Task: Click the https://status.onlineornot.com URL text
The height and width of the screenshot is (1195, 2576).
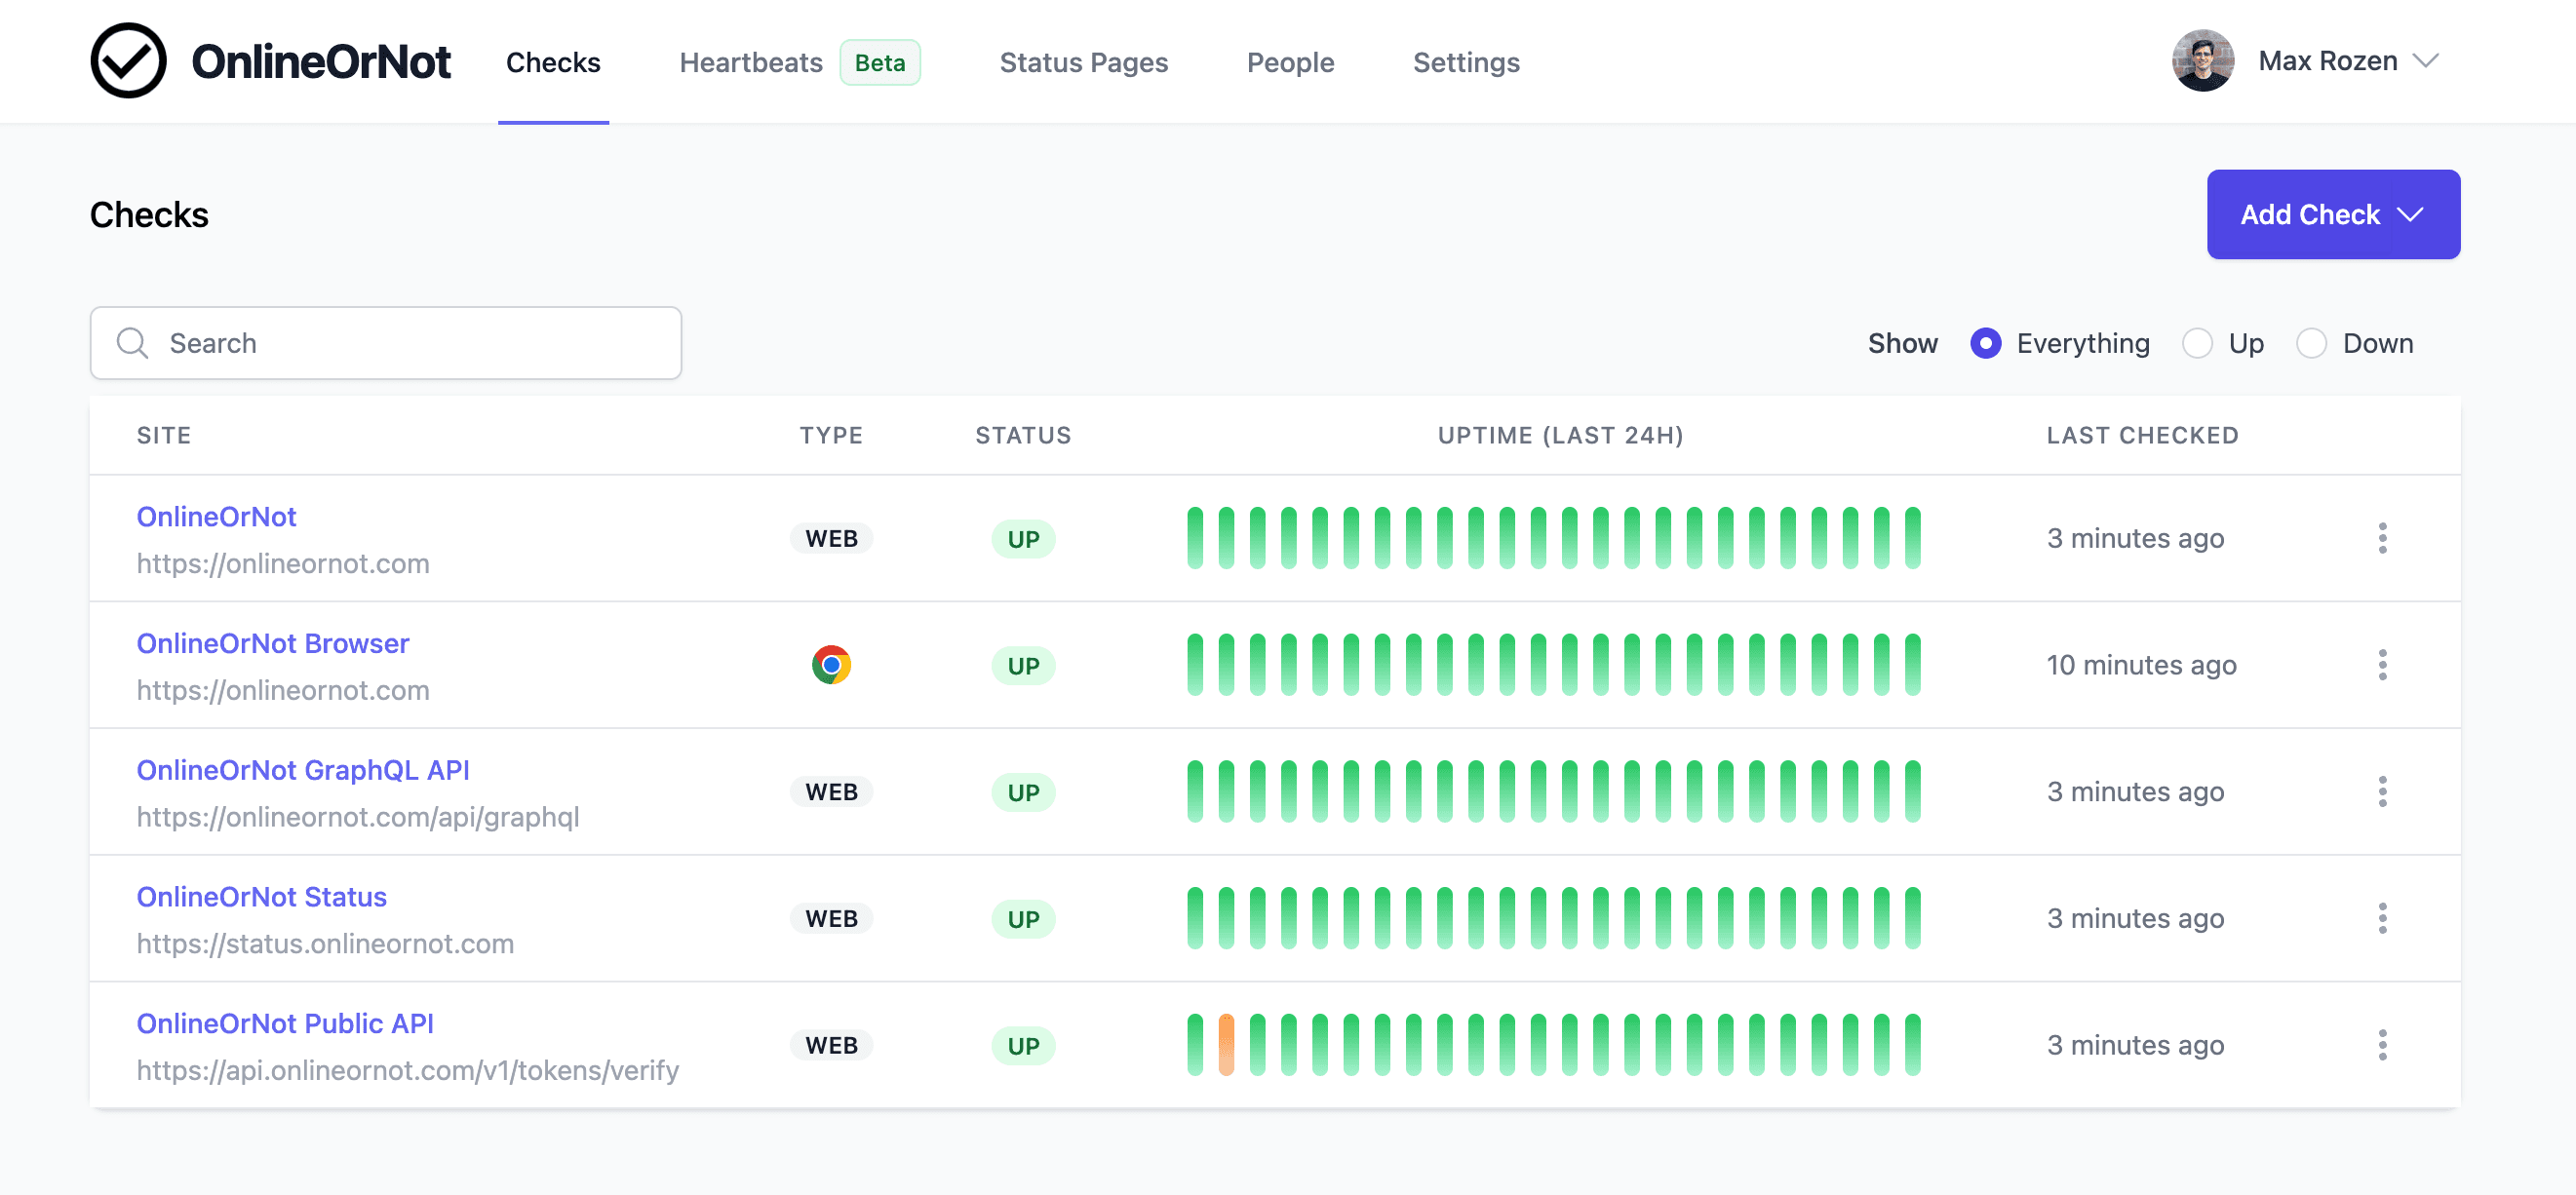Action: point(325,943)
